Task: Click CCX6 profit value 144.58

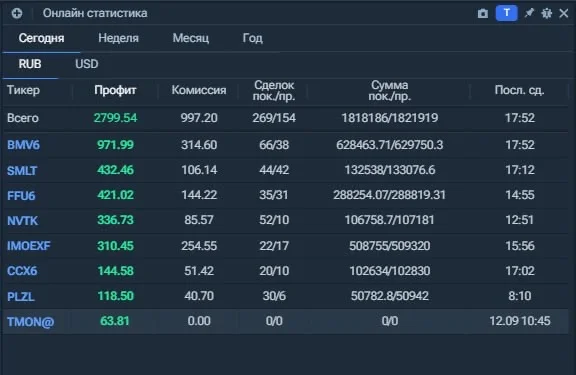Action: 115,271
